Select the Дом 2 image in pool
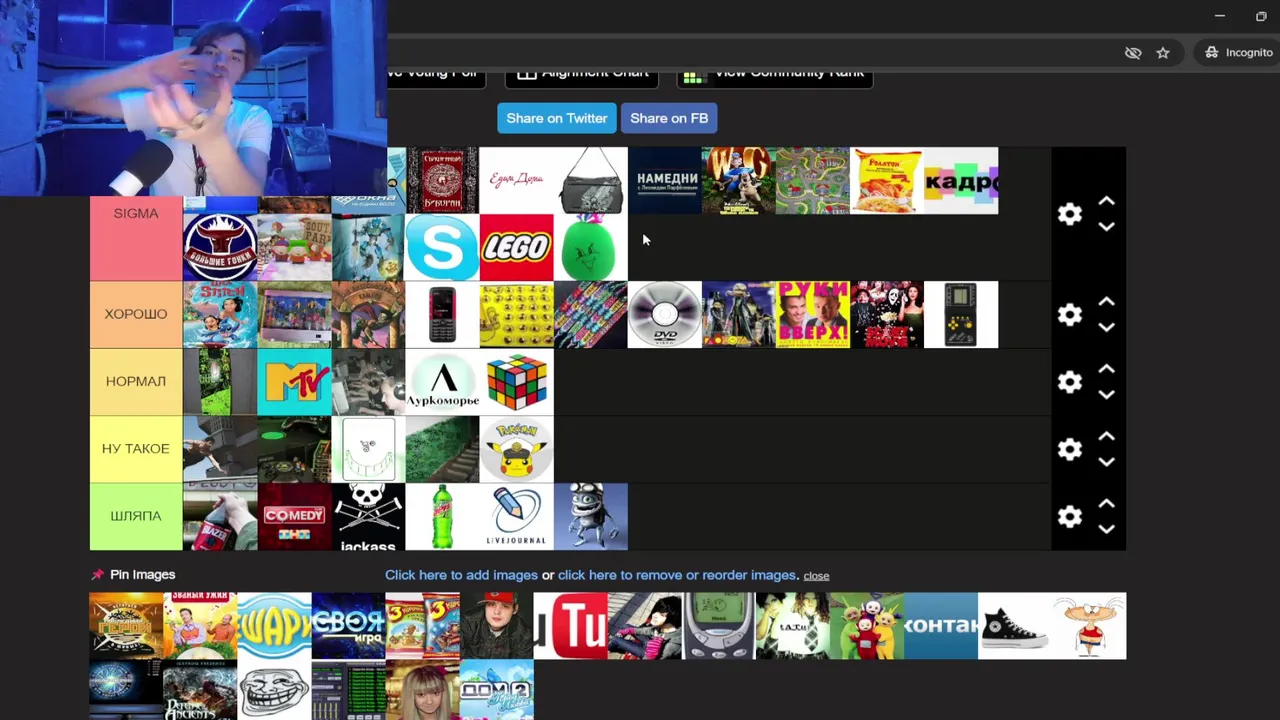Viewport: 1280px width, 720px height. point(496,690)
